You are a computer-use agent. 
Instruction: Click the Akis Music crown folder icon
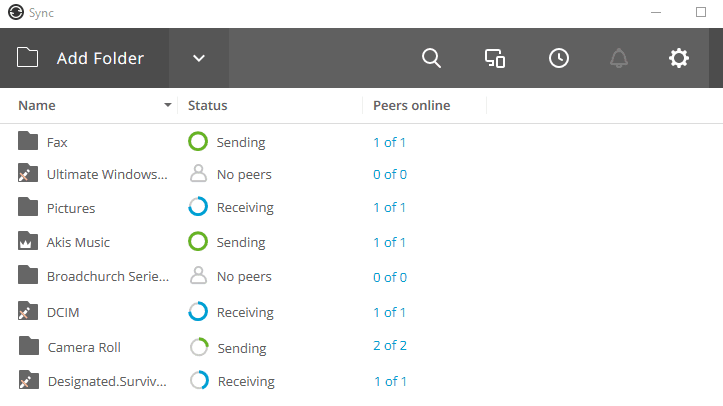click(x=28, y=241)
